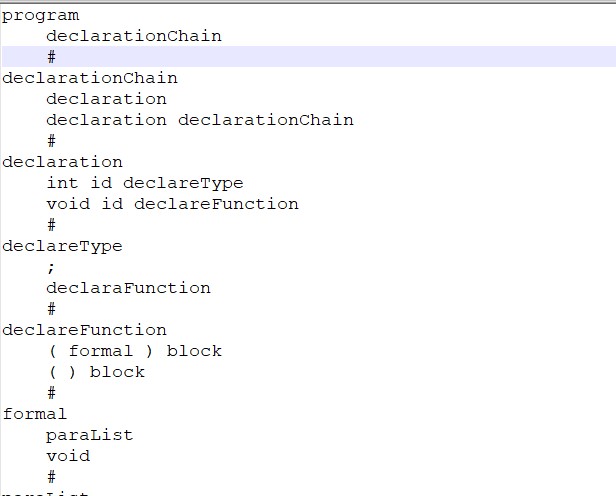Viewport: 616px width, 496px height.
Task: Place cursor at the semicolon line
Action: pyautogui.click(x=51, y=268)
